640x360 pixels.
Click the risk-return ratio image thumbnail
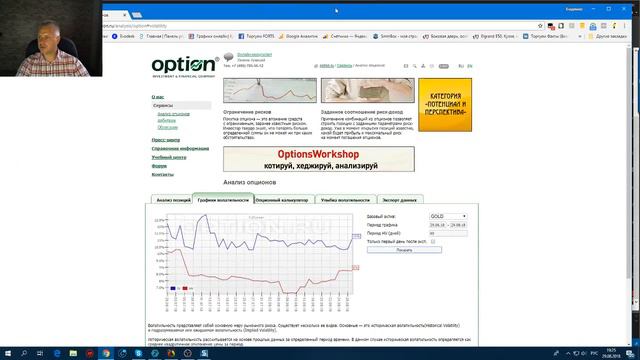pyautogui.click(x=367, y=91)
